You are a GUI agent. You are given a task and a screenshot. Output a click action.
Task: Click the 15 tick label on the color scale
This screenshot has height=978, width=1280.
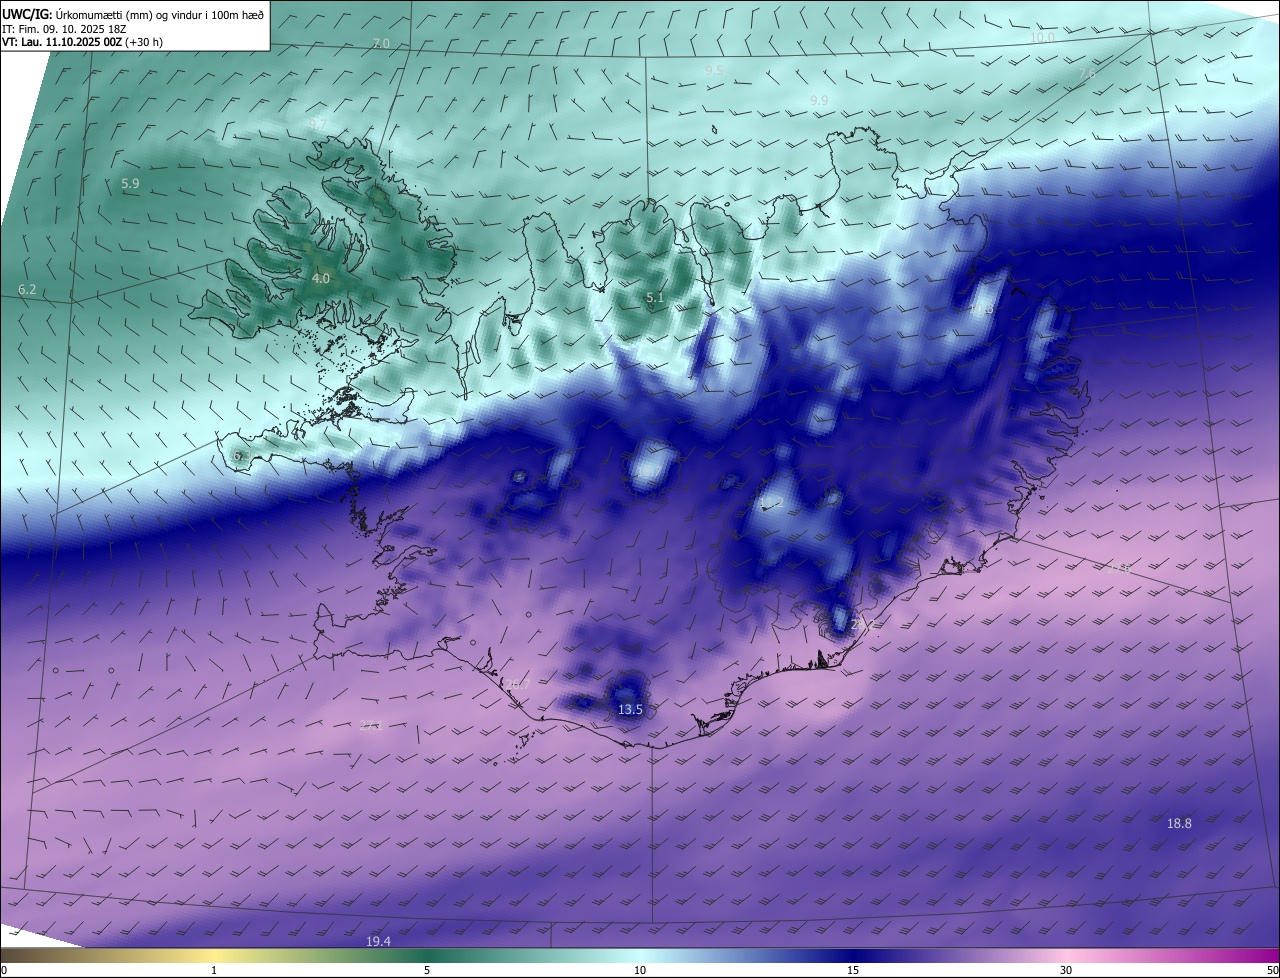pos(853,971)
